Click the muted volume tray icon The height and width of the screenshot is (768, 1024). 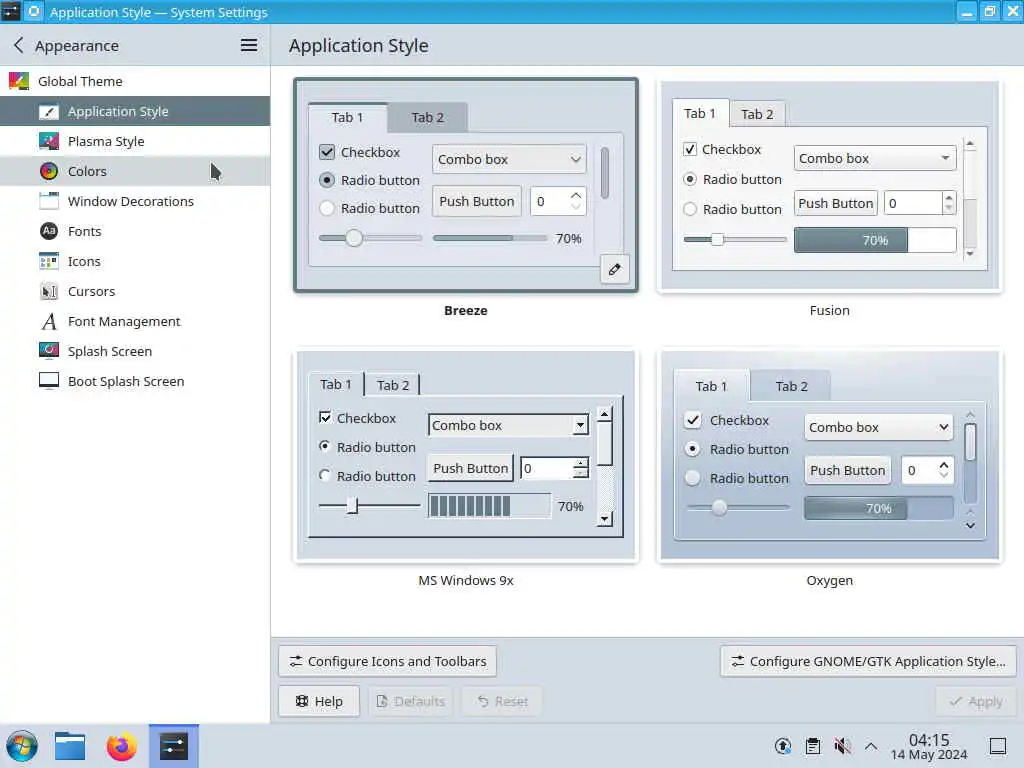click(x=842, y=746)
